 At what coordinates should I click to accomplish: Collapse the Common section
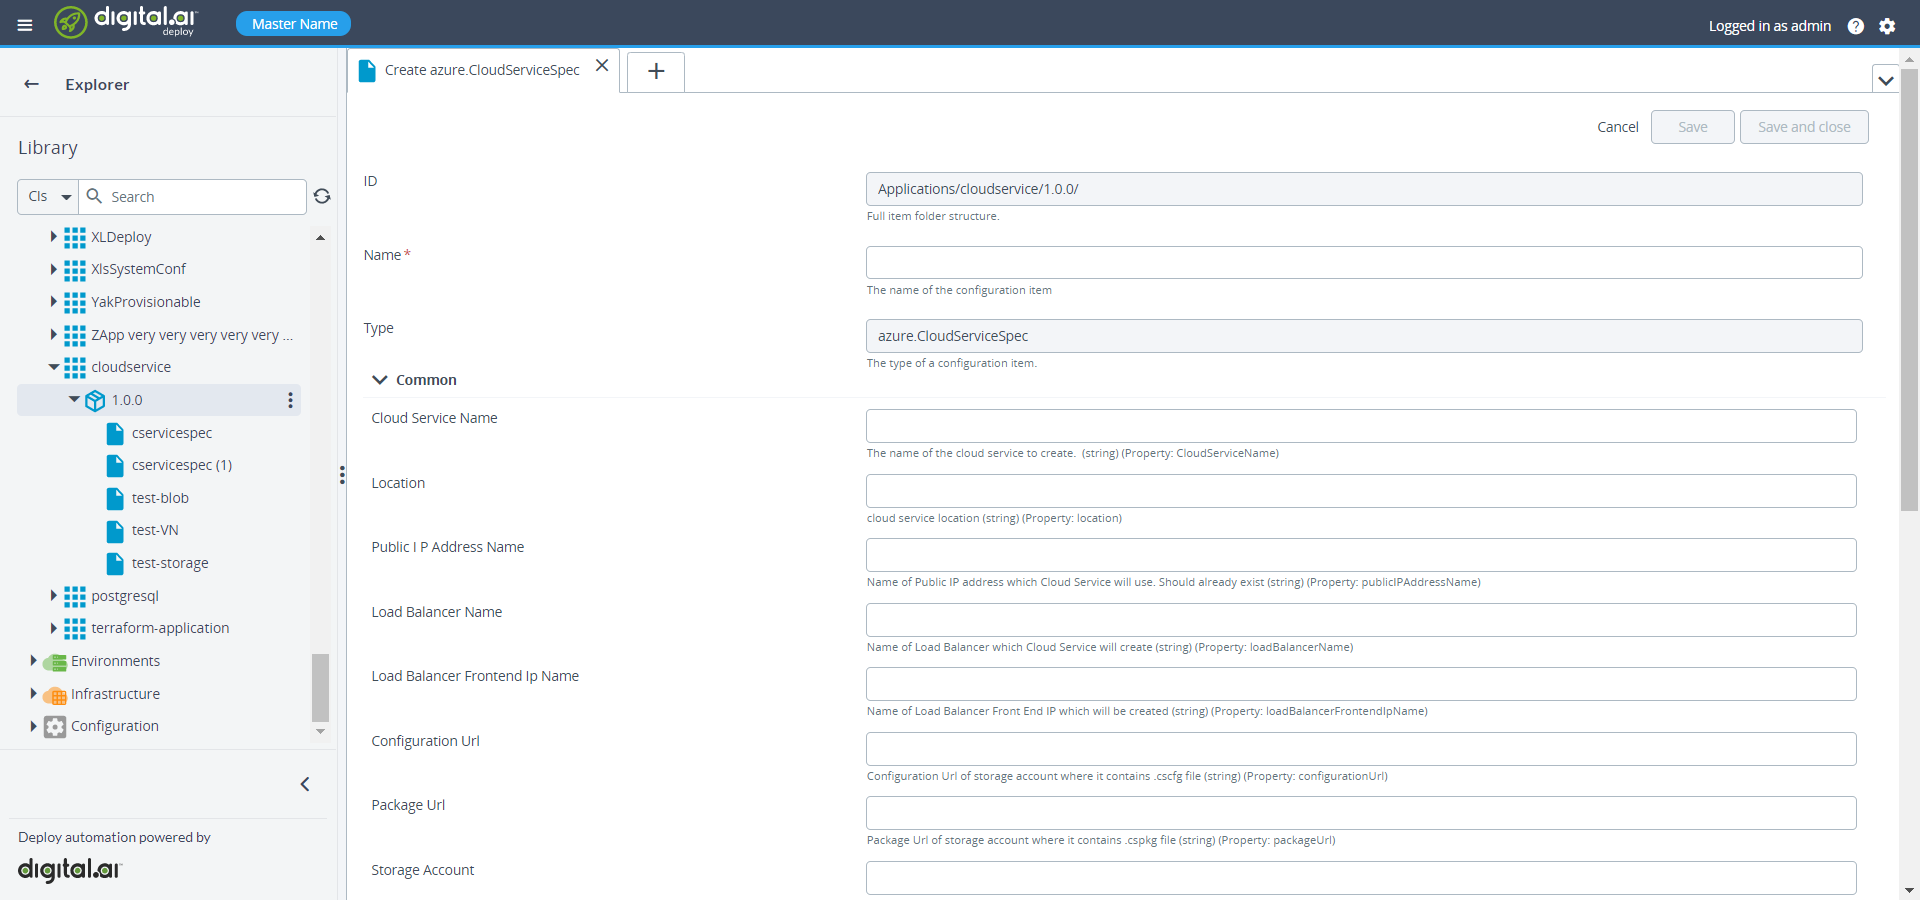(380, 380)
